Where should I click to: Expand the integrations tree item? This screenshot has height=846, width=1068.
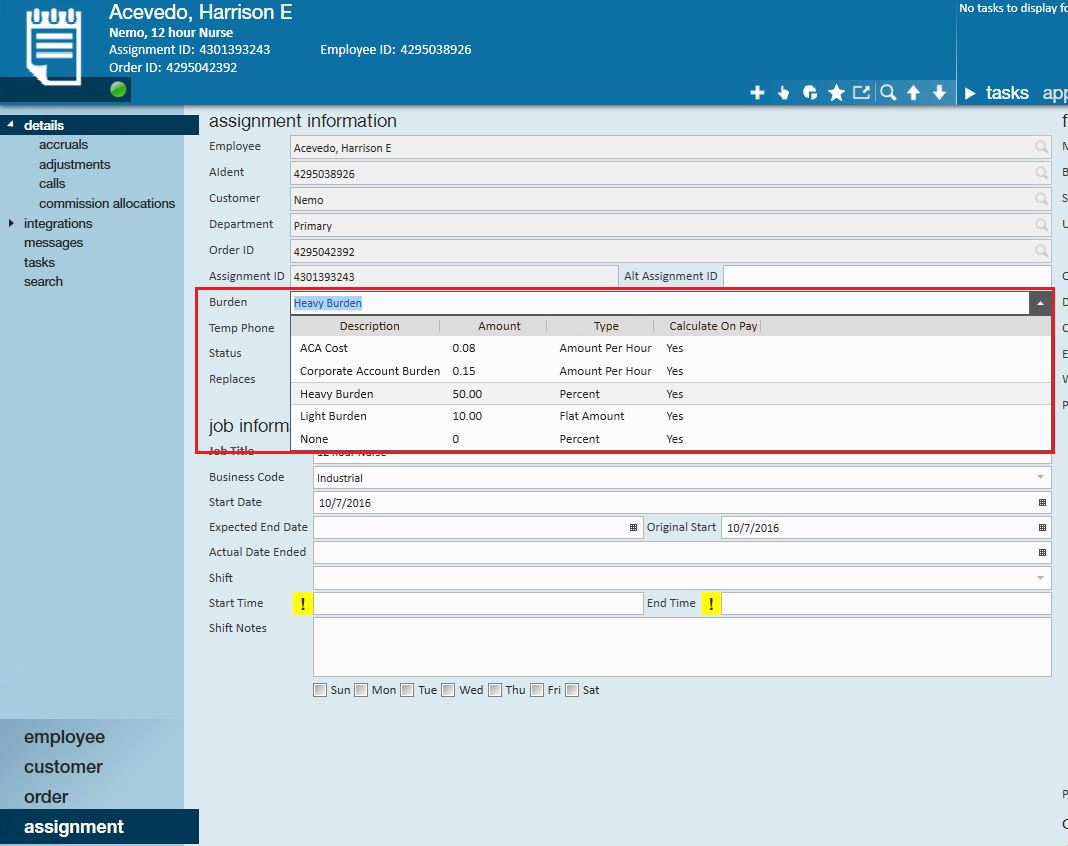(11, 223)
